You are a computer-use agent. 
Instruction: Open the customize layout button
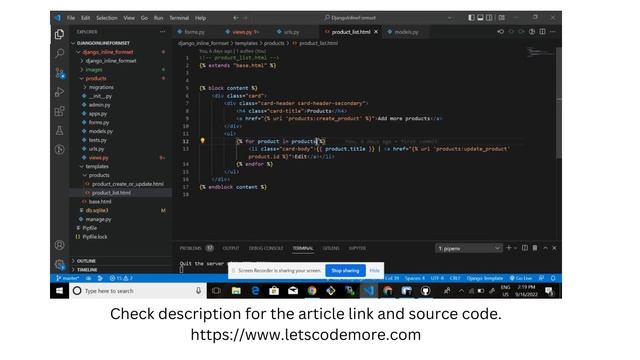click(x=502, y=18)
